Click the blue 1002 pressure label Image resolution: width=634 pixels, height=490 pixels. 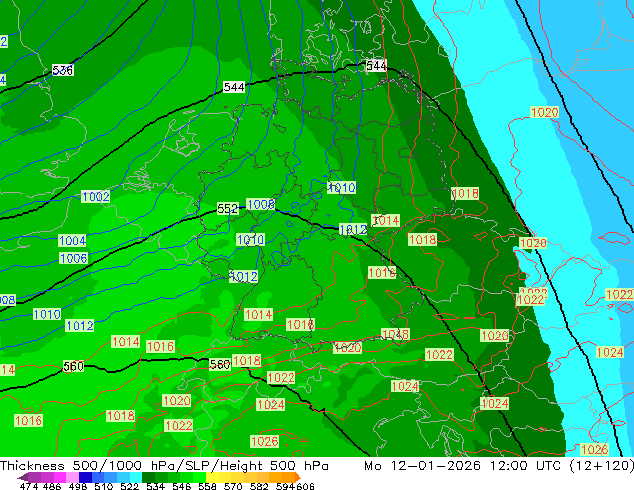point(96,196)
